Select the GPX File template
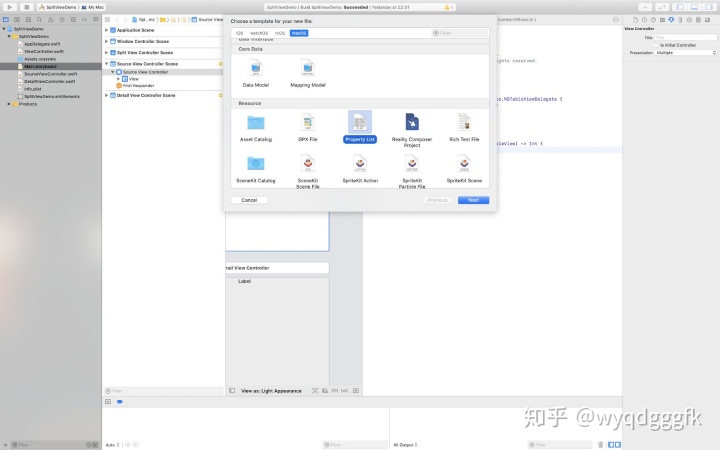 (308, 128)
